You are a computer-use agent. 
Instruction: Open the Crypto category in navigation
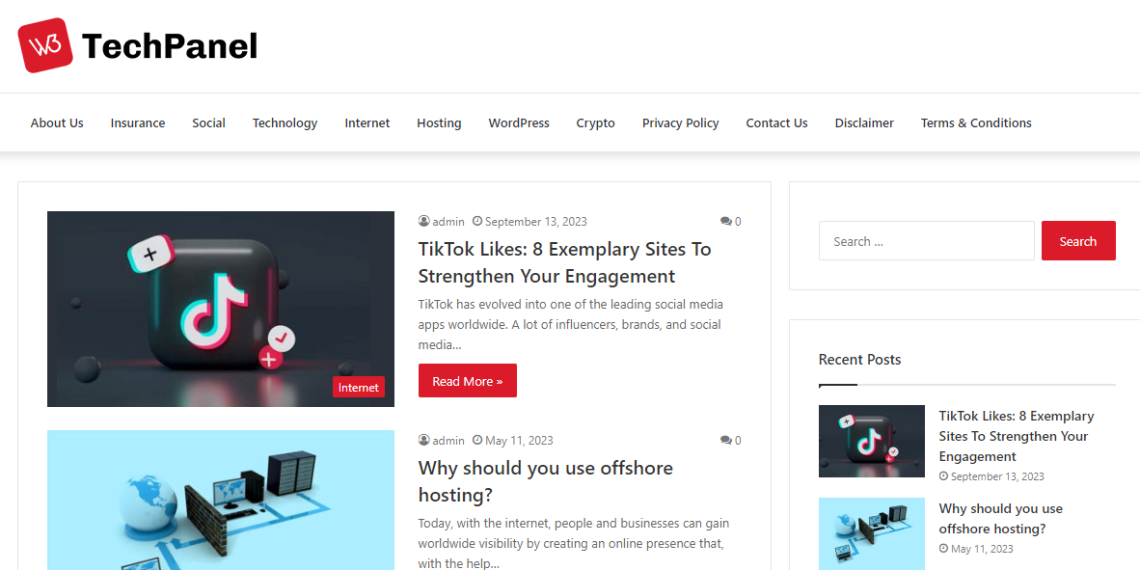(x=595, y=123)
